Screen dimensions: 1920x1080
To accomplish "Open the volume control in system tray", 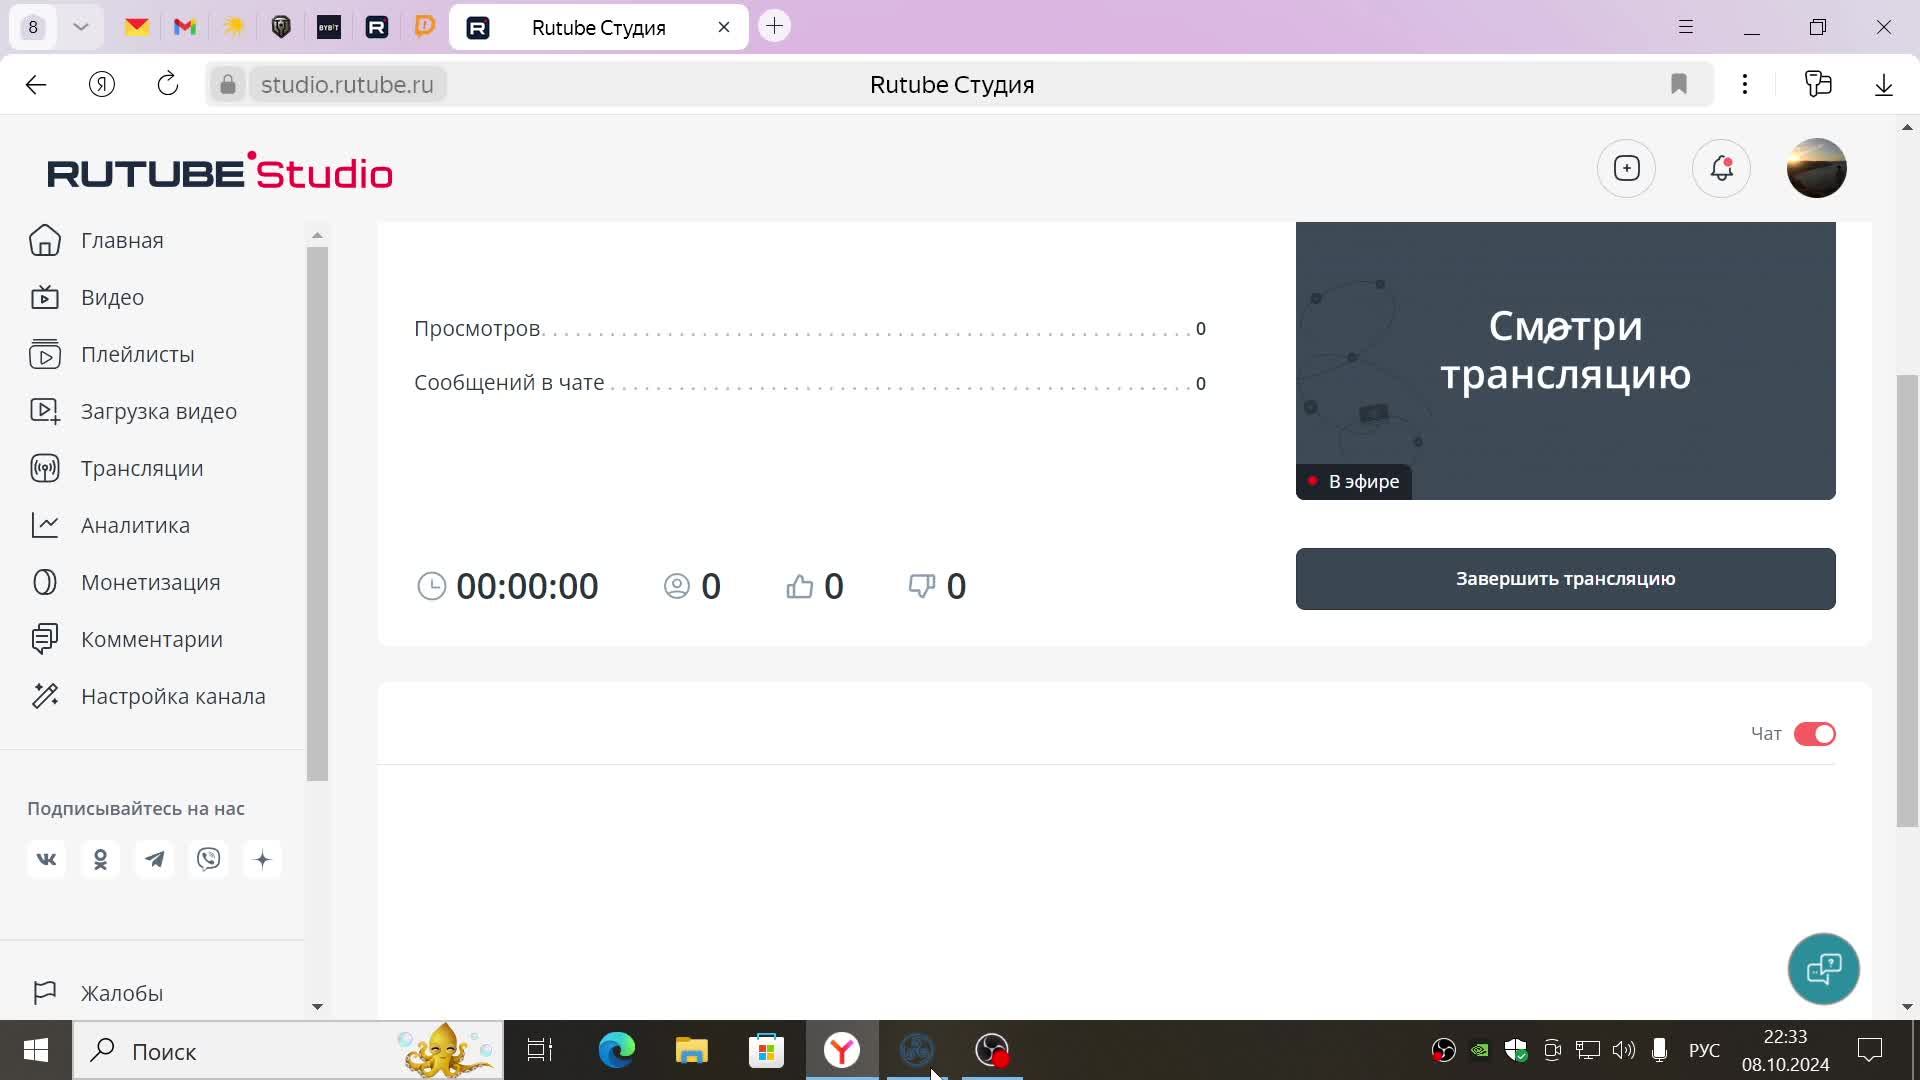I will [x=1623, y=1050].
